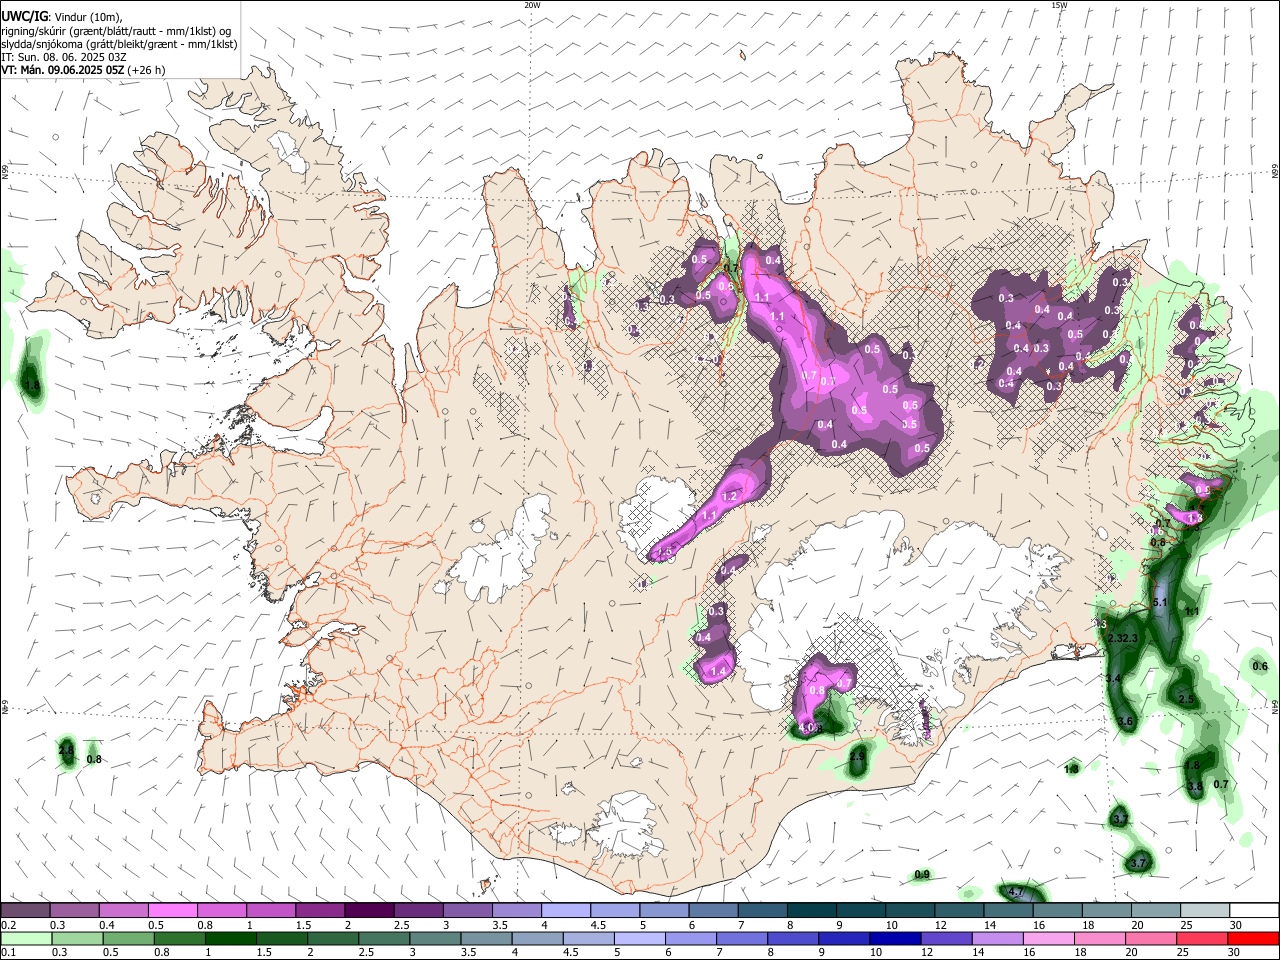This screenshot has height=960, width=1280.
Task: Pick the dusky mauve 0.2 snow swatch
Action: click(25, 911)
